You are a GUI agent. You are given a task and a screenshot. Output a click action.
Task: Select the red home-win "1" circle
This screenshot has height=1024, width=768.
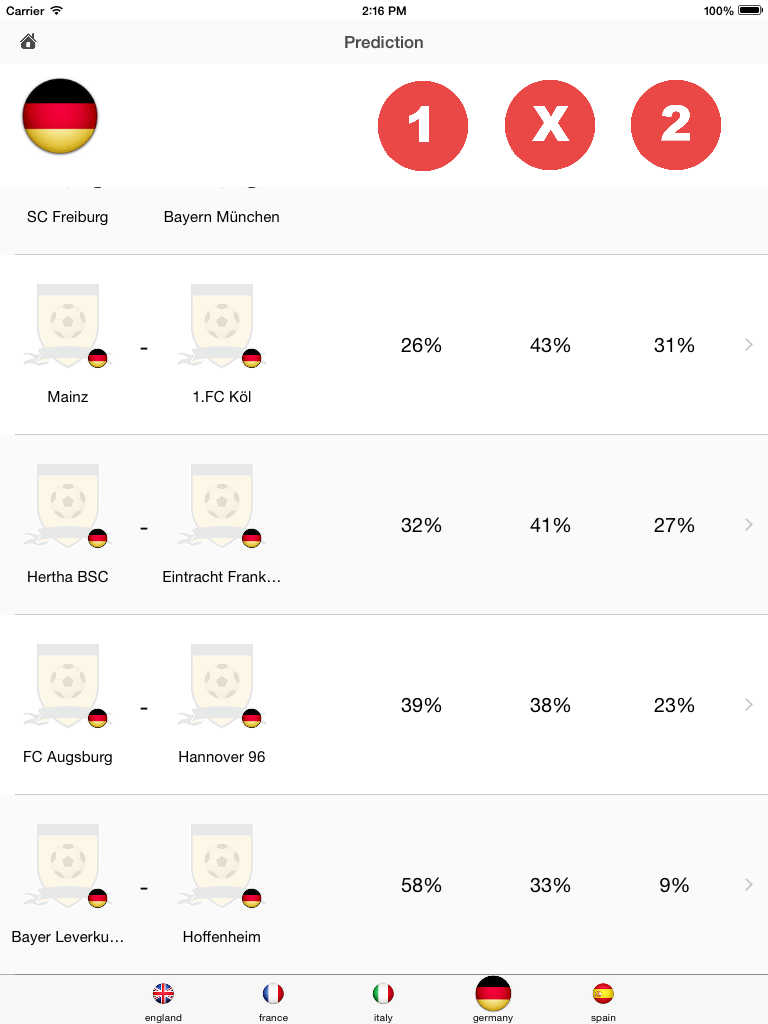[x=422, y=126]
